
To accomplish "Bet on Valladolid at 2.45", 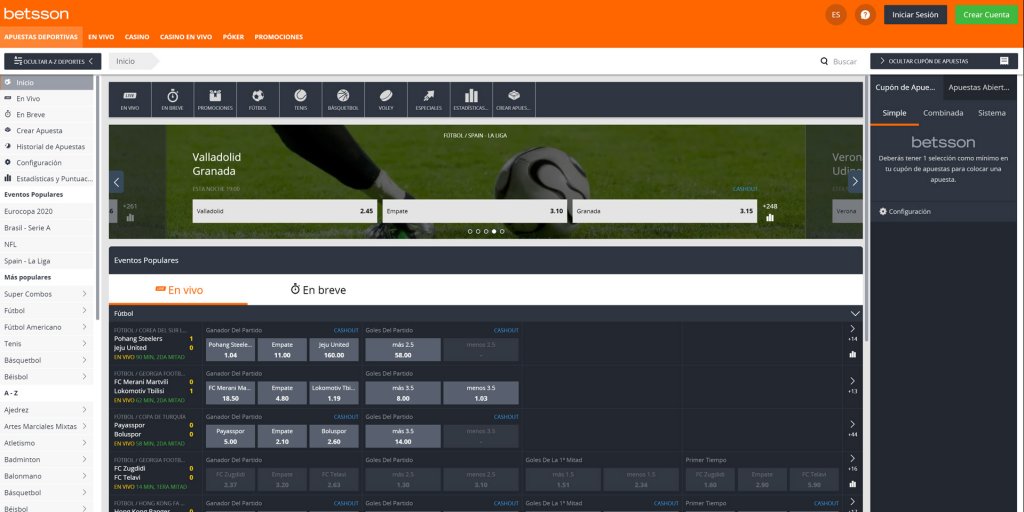I will click(285, 212).
